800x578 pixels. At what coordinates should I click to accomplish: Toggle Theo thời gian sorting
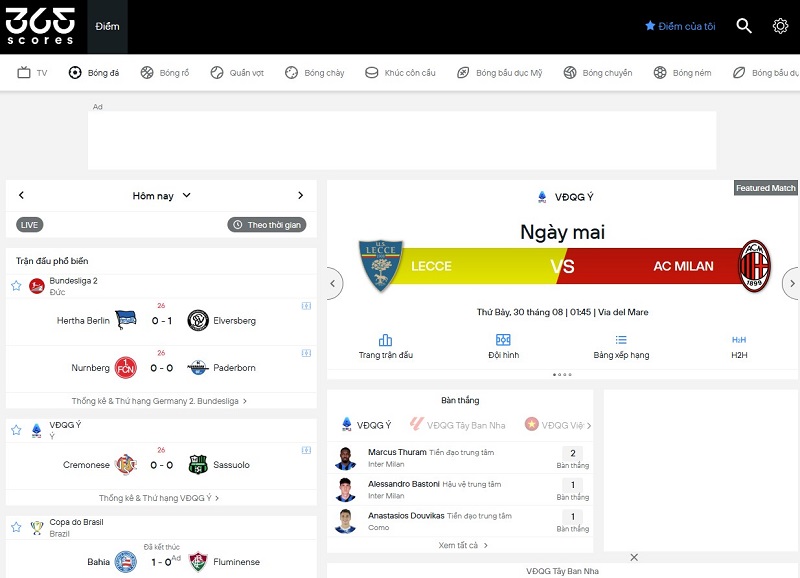point(267,225)
